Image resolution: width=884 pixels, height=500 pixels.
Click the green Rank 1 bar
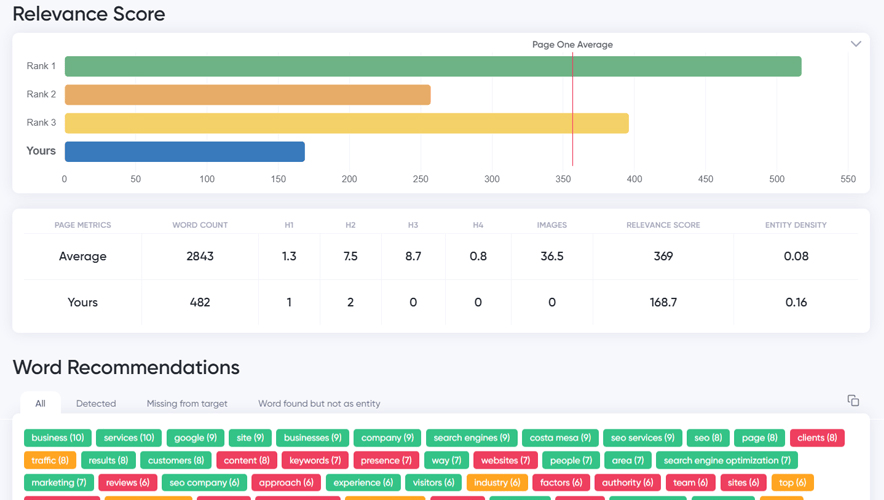pos(433,67)
